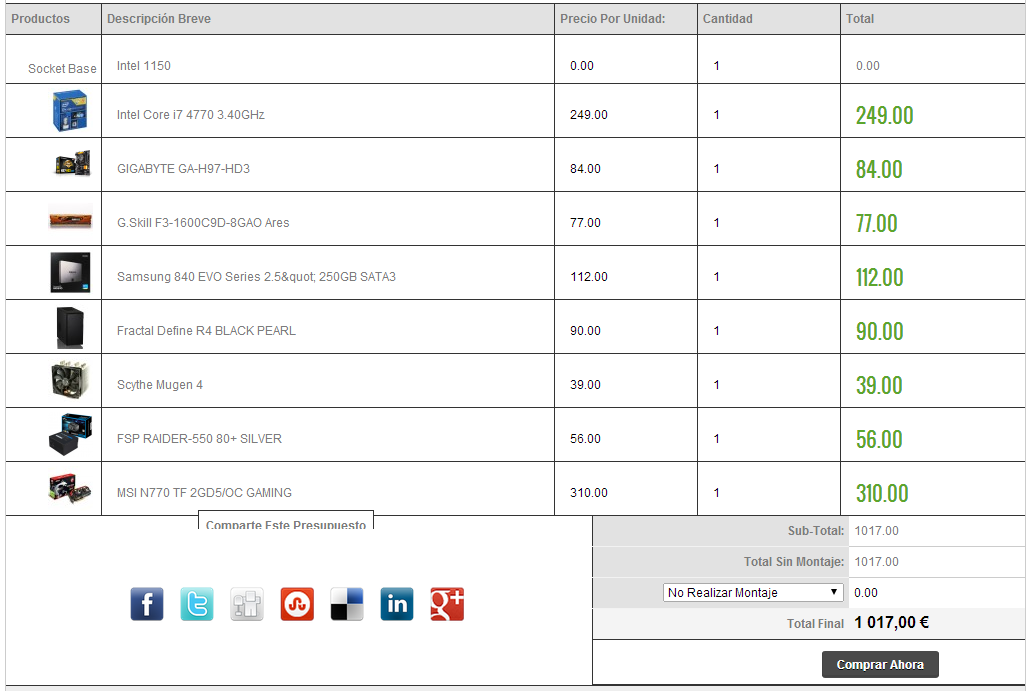Click the green 90.00 total
This screenshot has width=1034, height=691.
click(880, 332)
